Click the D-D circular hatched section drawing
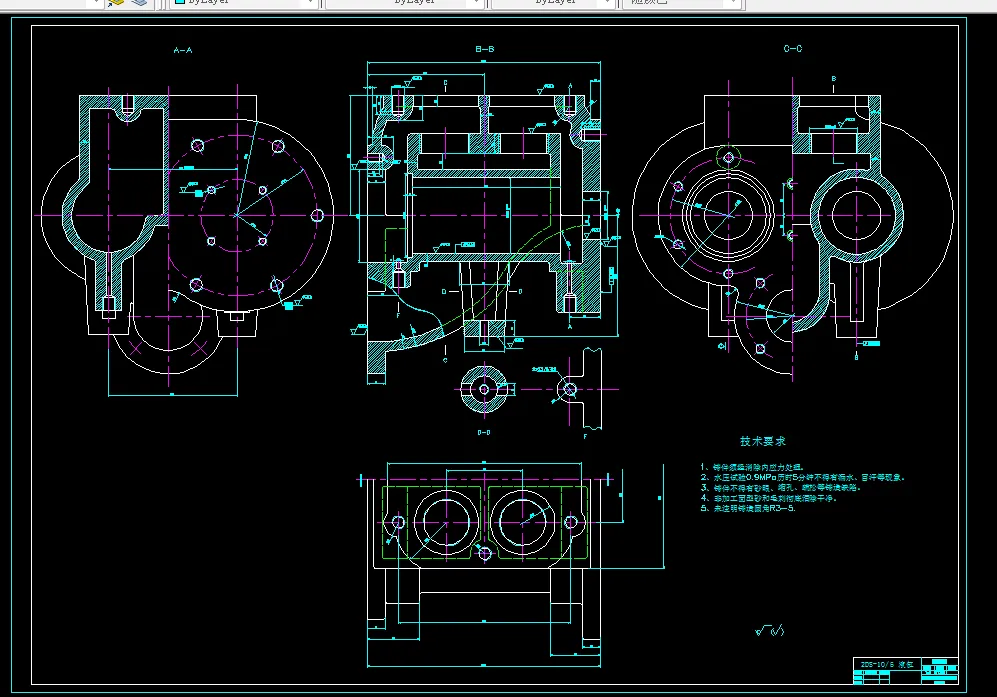Image resolution: width=997 pixels, height=697 pixels. click(484, 389)
